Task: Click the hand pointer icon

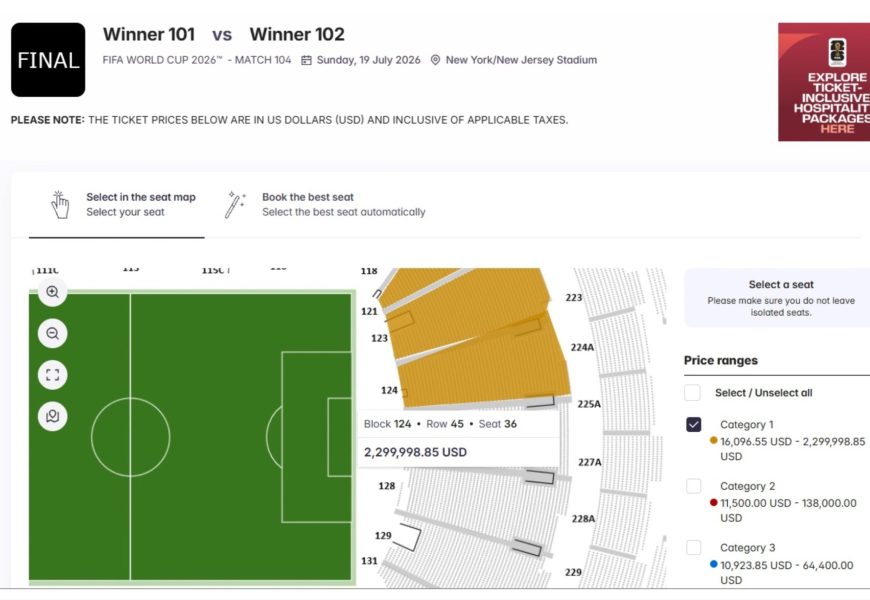Action: pos(60,204)
